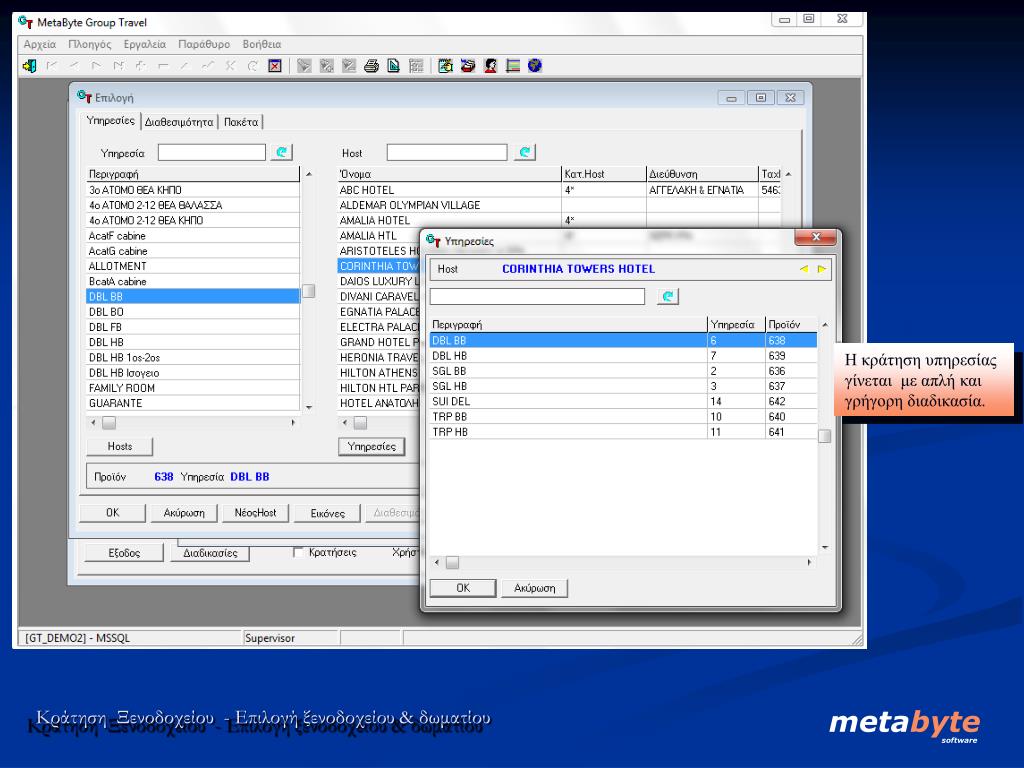Select AcatF cabine in service list

[193, 236]
